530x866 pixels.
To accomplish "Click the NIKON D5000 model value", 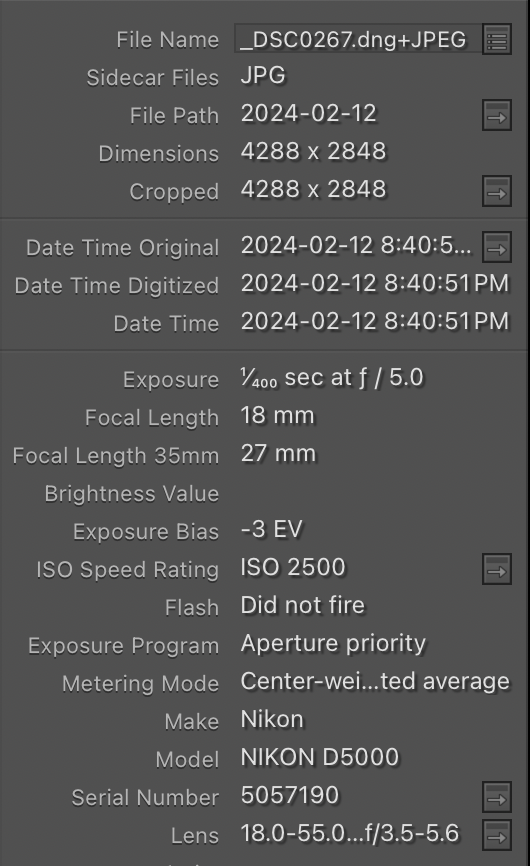I will (320, 757).
